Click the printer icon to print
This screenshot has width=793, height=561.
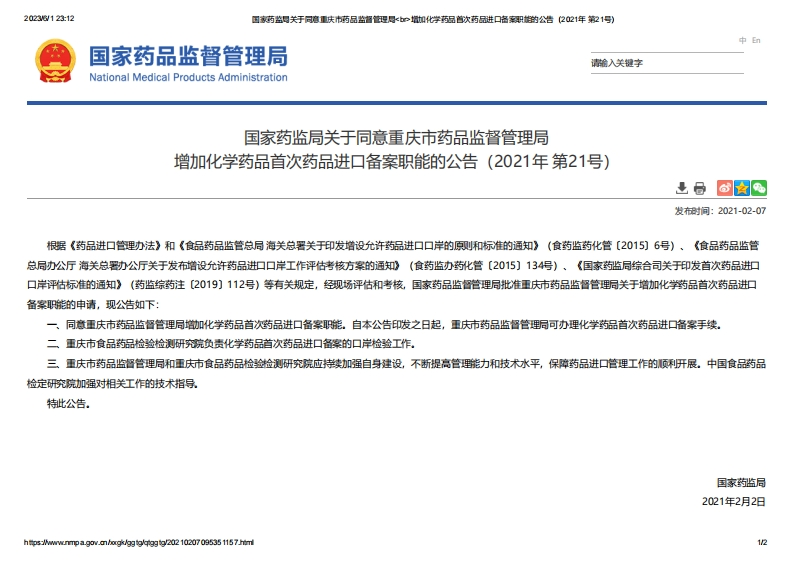point(700,188)
